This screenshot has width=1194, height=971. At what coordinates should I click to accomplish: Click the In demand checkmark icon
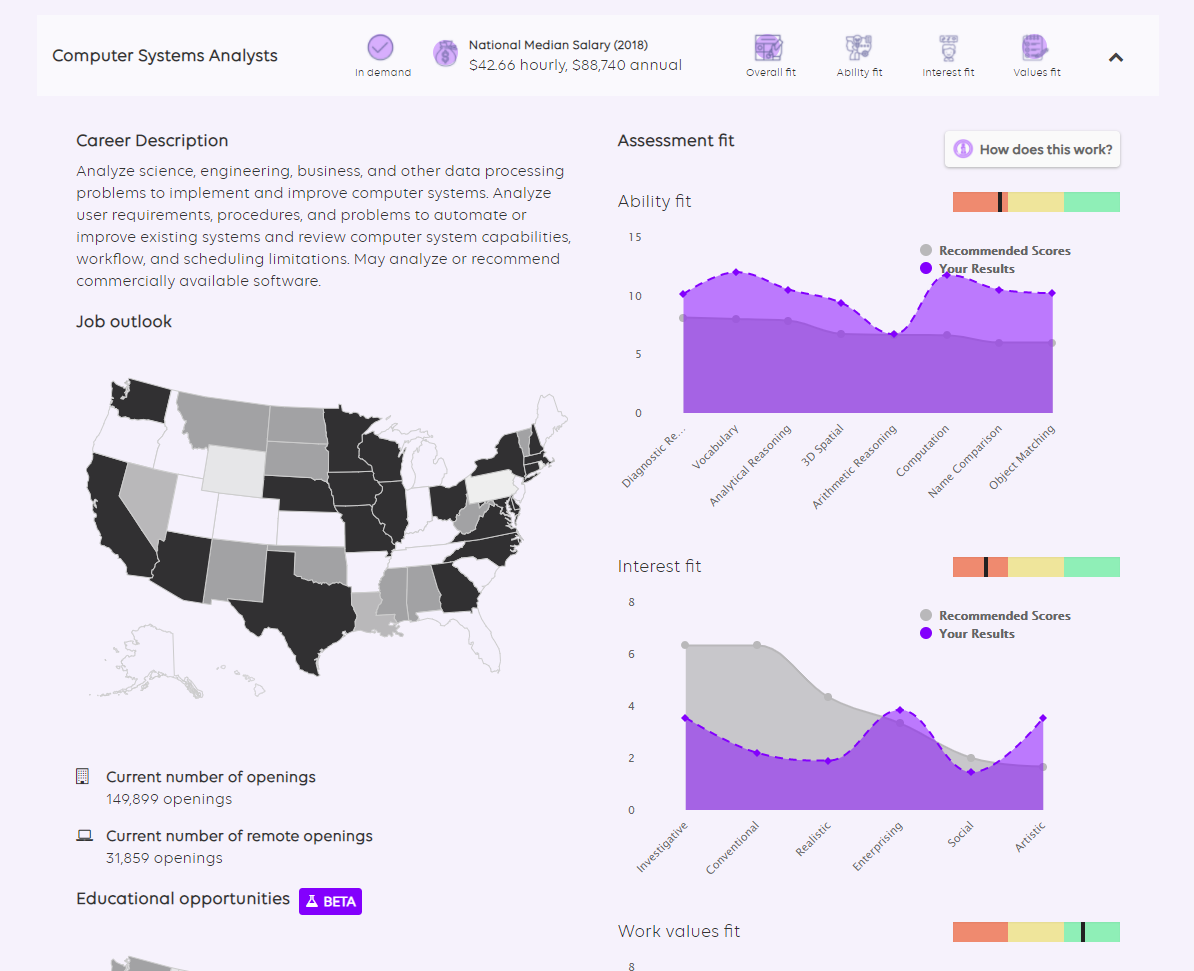click(x=380, y=47)
